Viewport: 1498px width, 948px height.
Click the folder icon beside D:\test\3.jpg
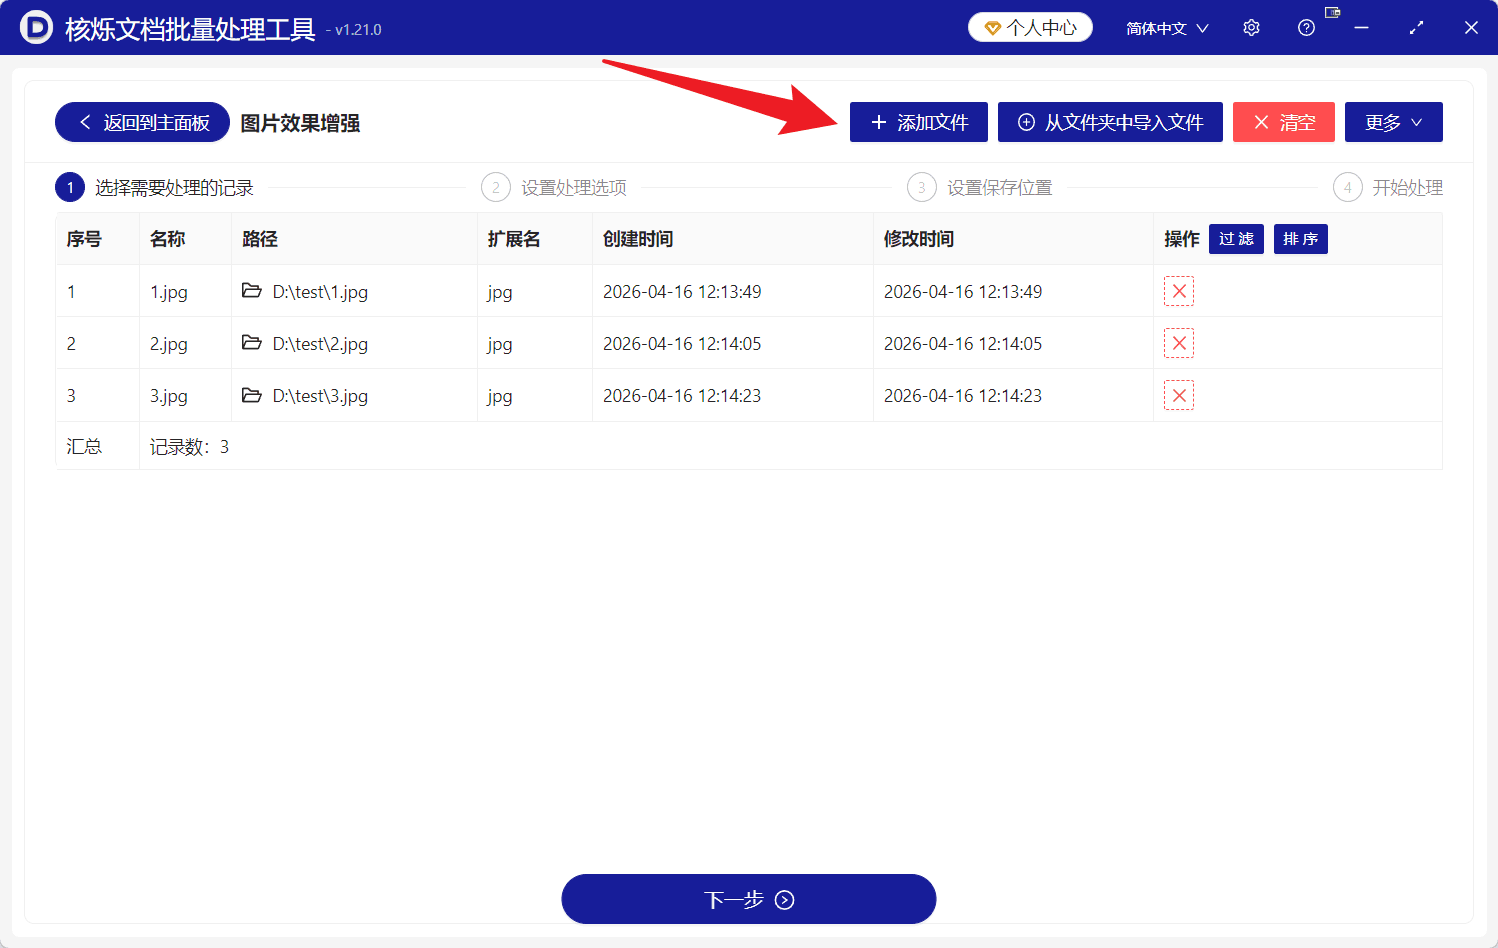point(251,395)
